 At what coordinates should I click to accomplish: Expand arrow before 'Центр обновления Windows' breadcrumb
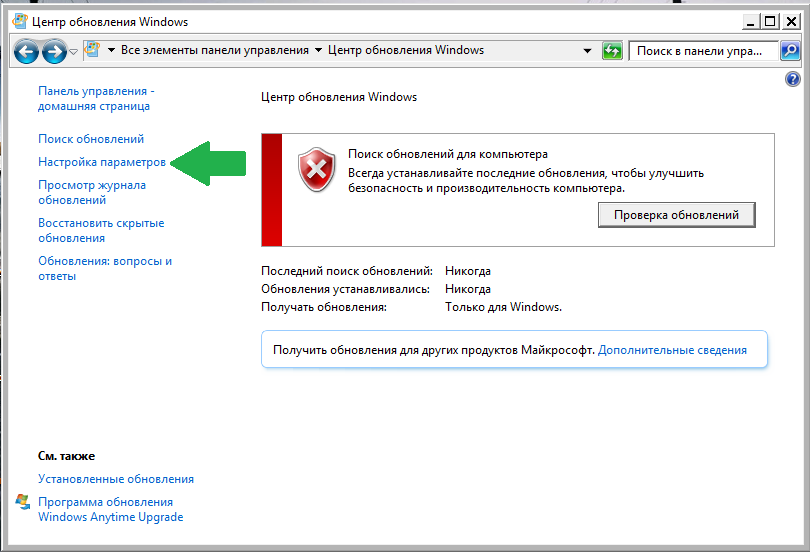pyautogui.click(x=318, y=50)
